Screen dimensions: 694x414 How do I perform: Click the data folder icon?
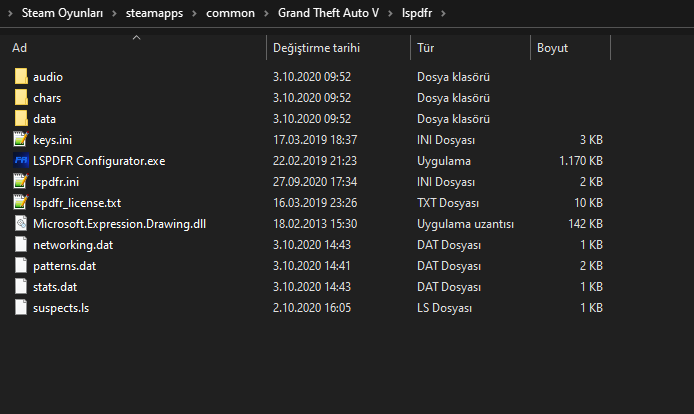21,119
